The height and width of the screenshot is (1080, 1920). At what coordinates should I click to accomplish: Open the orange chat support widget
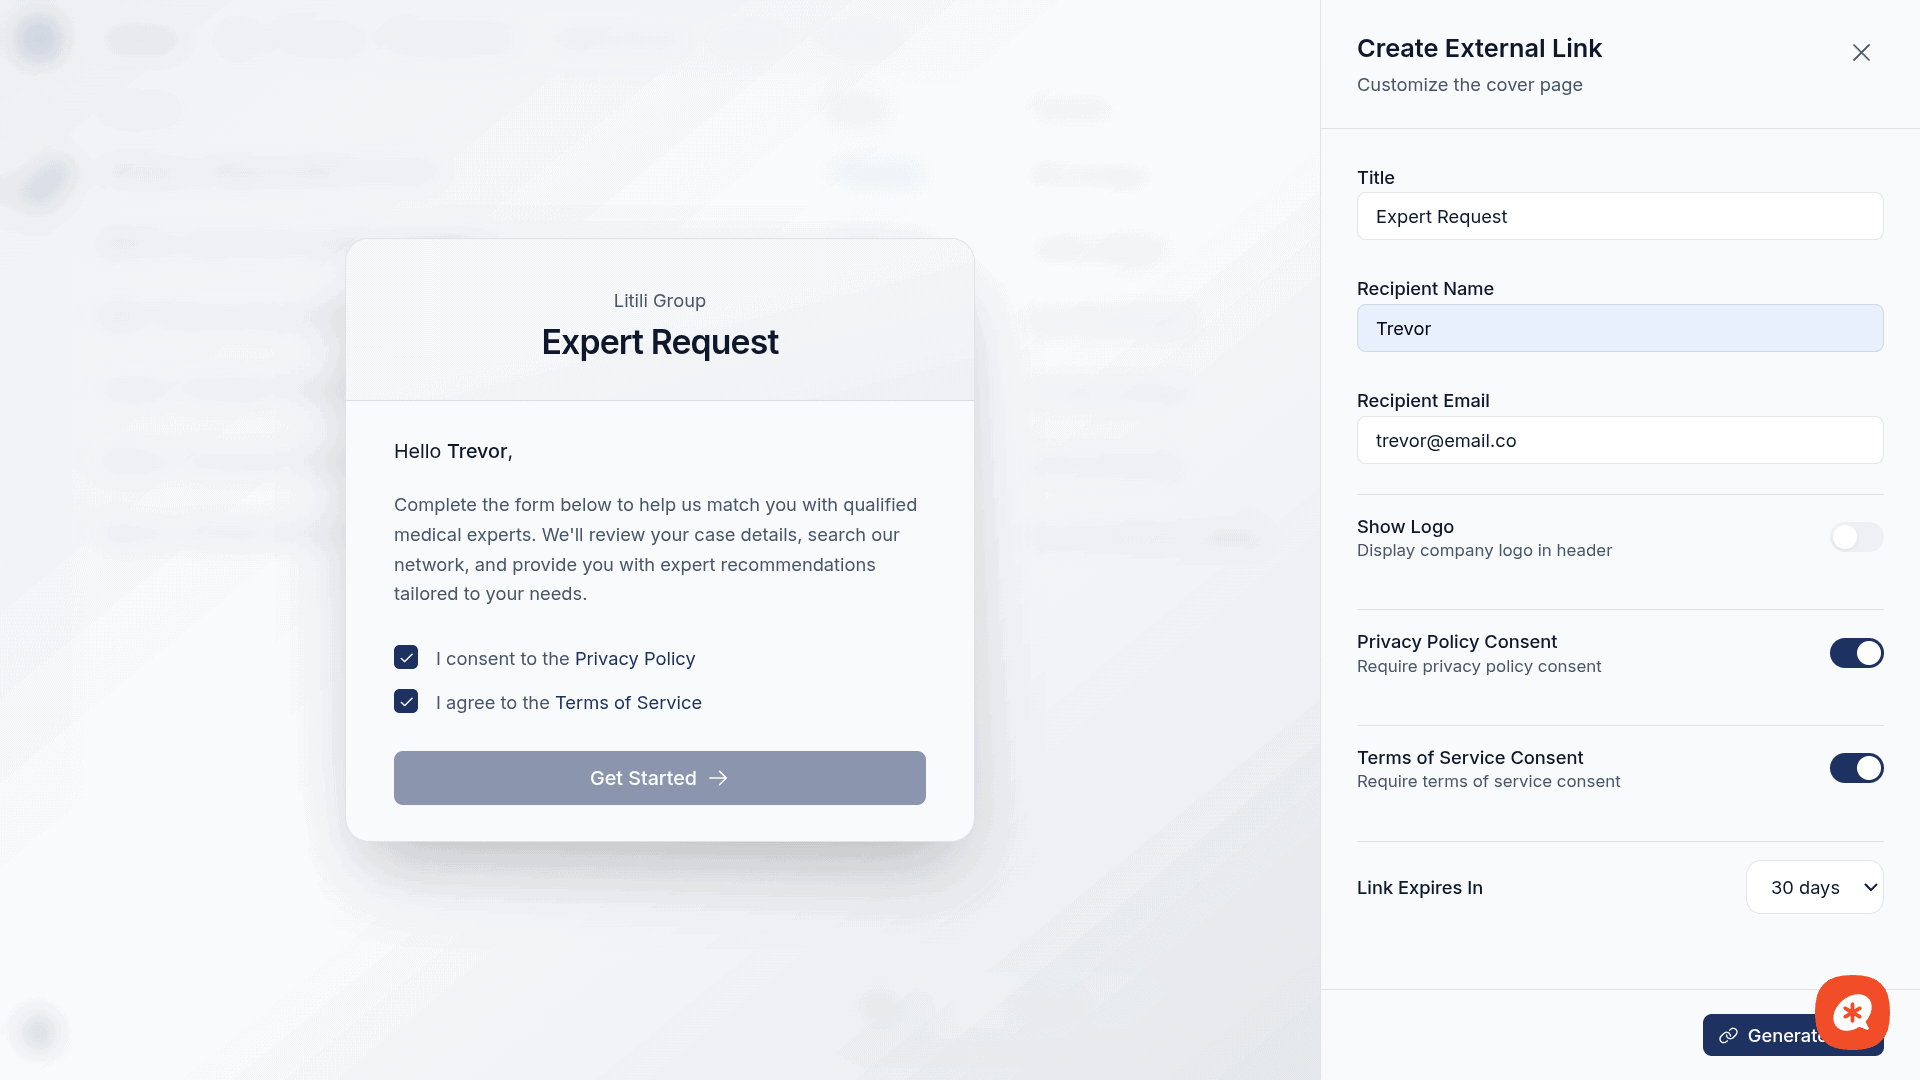point(1852,1012)
